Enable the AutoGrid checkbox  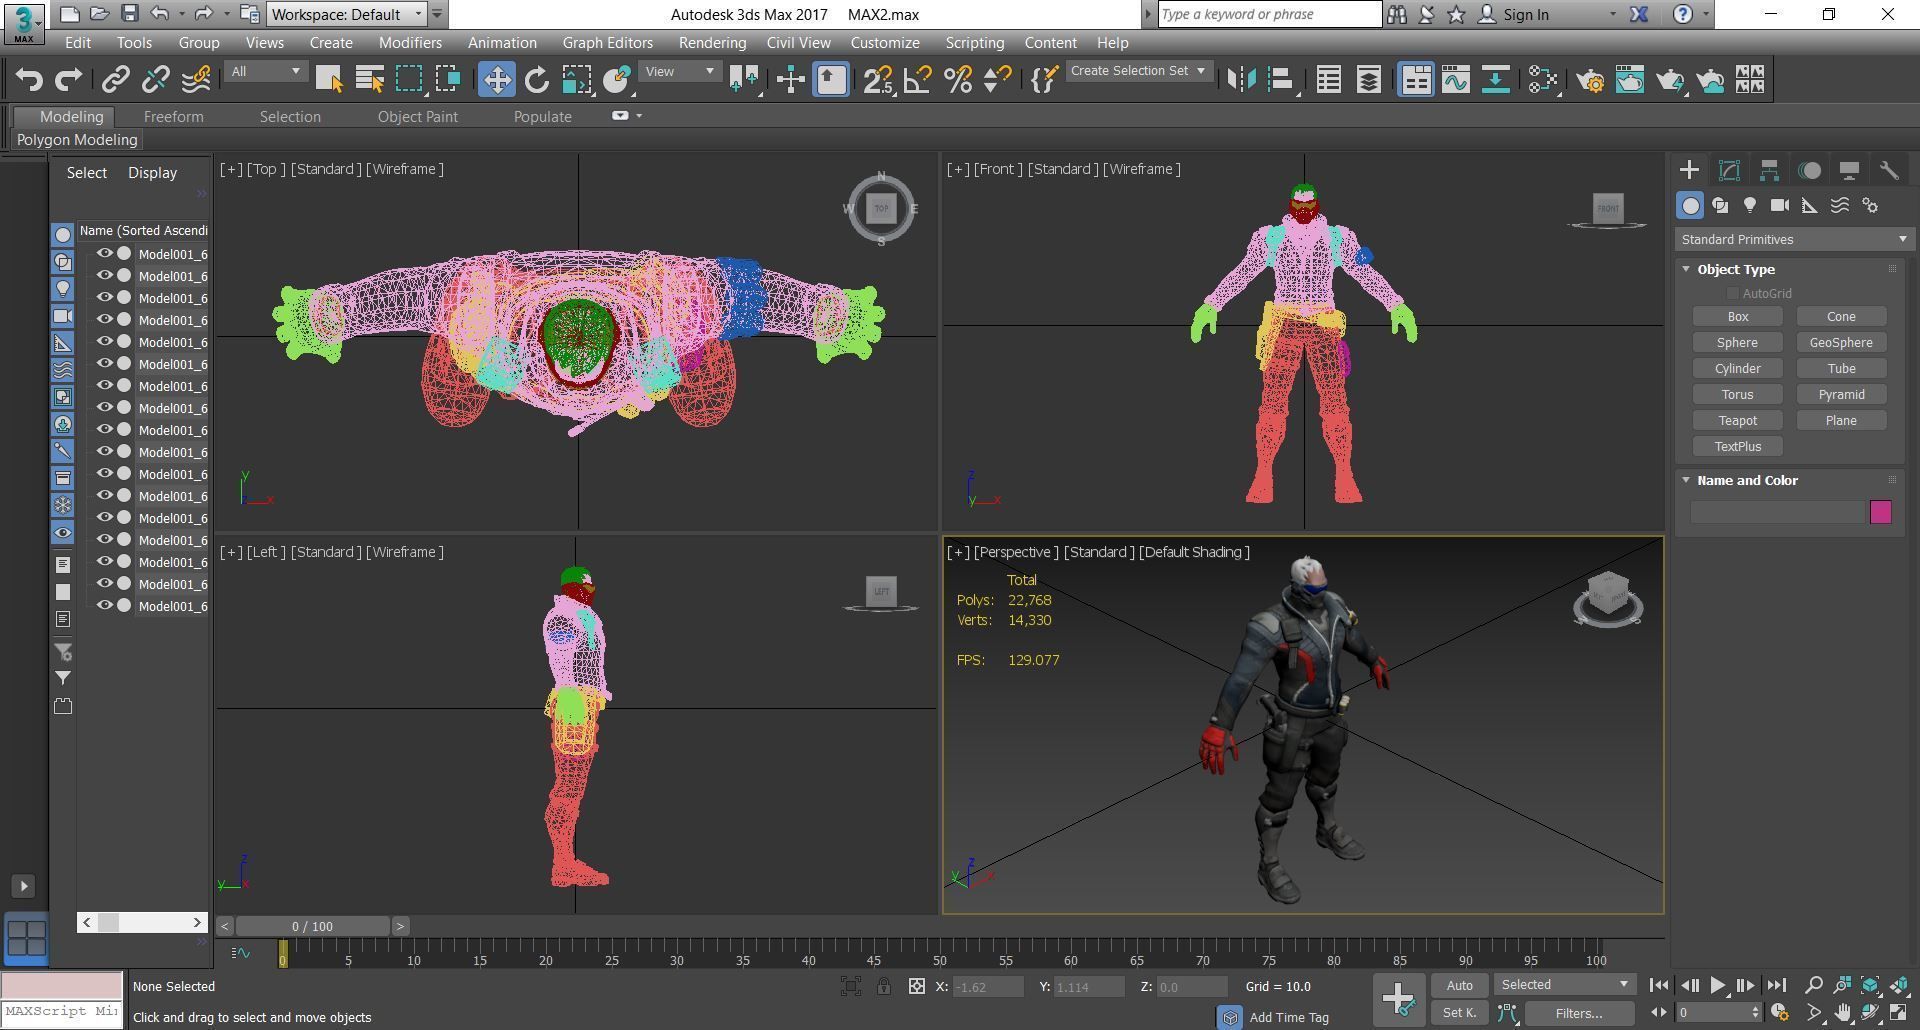pyautogui.click(x=1732, y=293)
